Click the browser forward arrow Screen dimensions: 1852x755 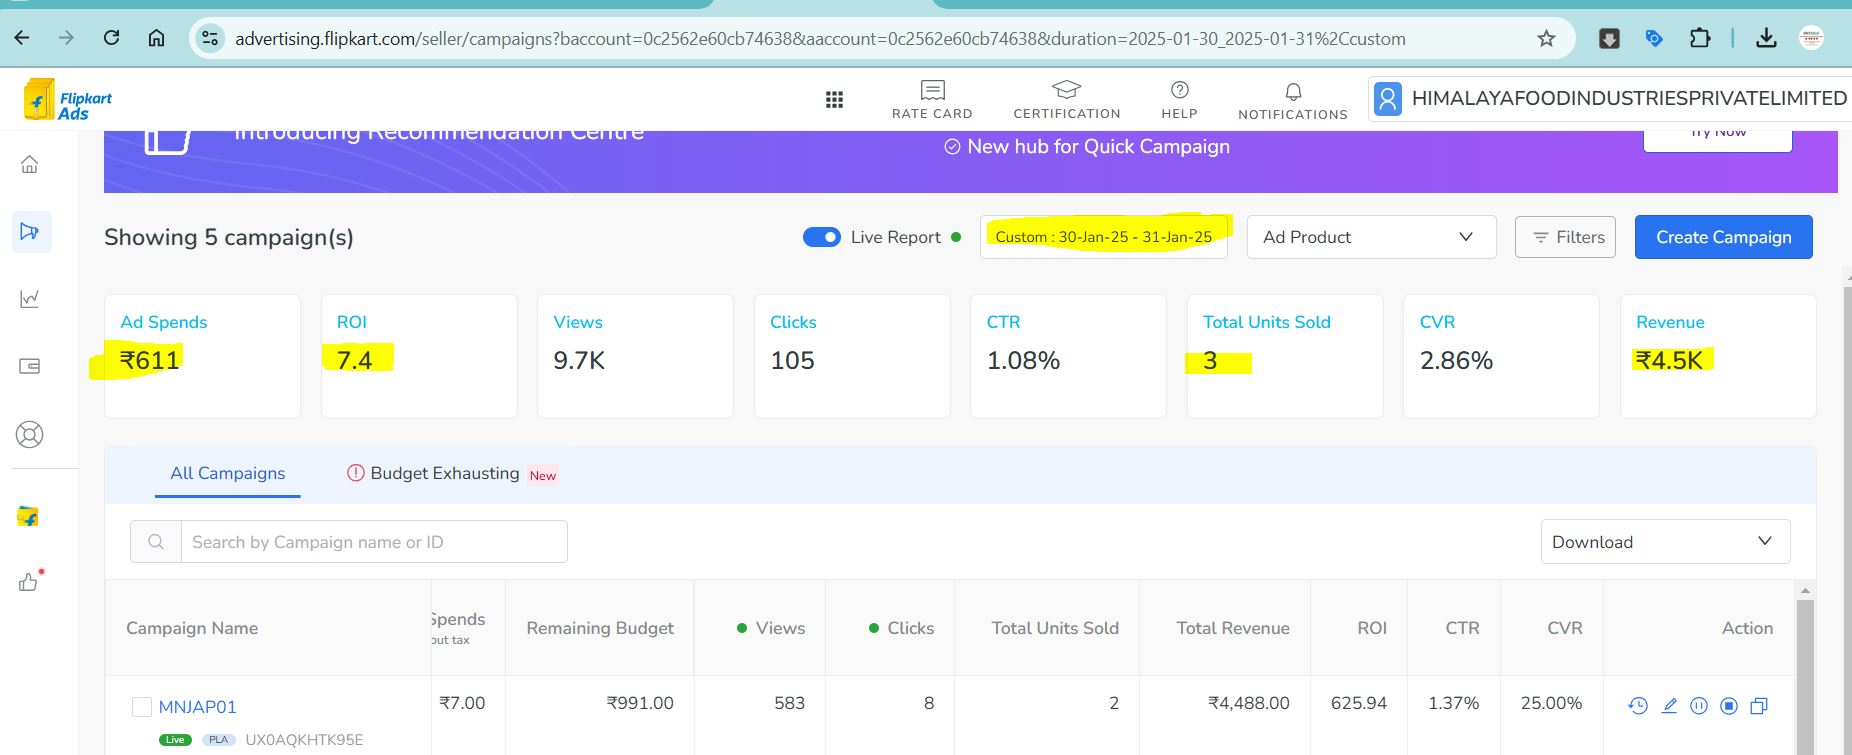pyautogui.click(x=67, y=38)
